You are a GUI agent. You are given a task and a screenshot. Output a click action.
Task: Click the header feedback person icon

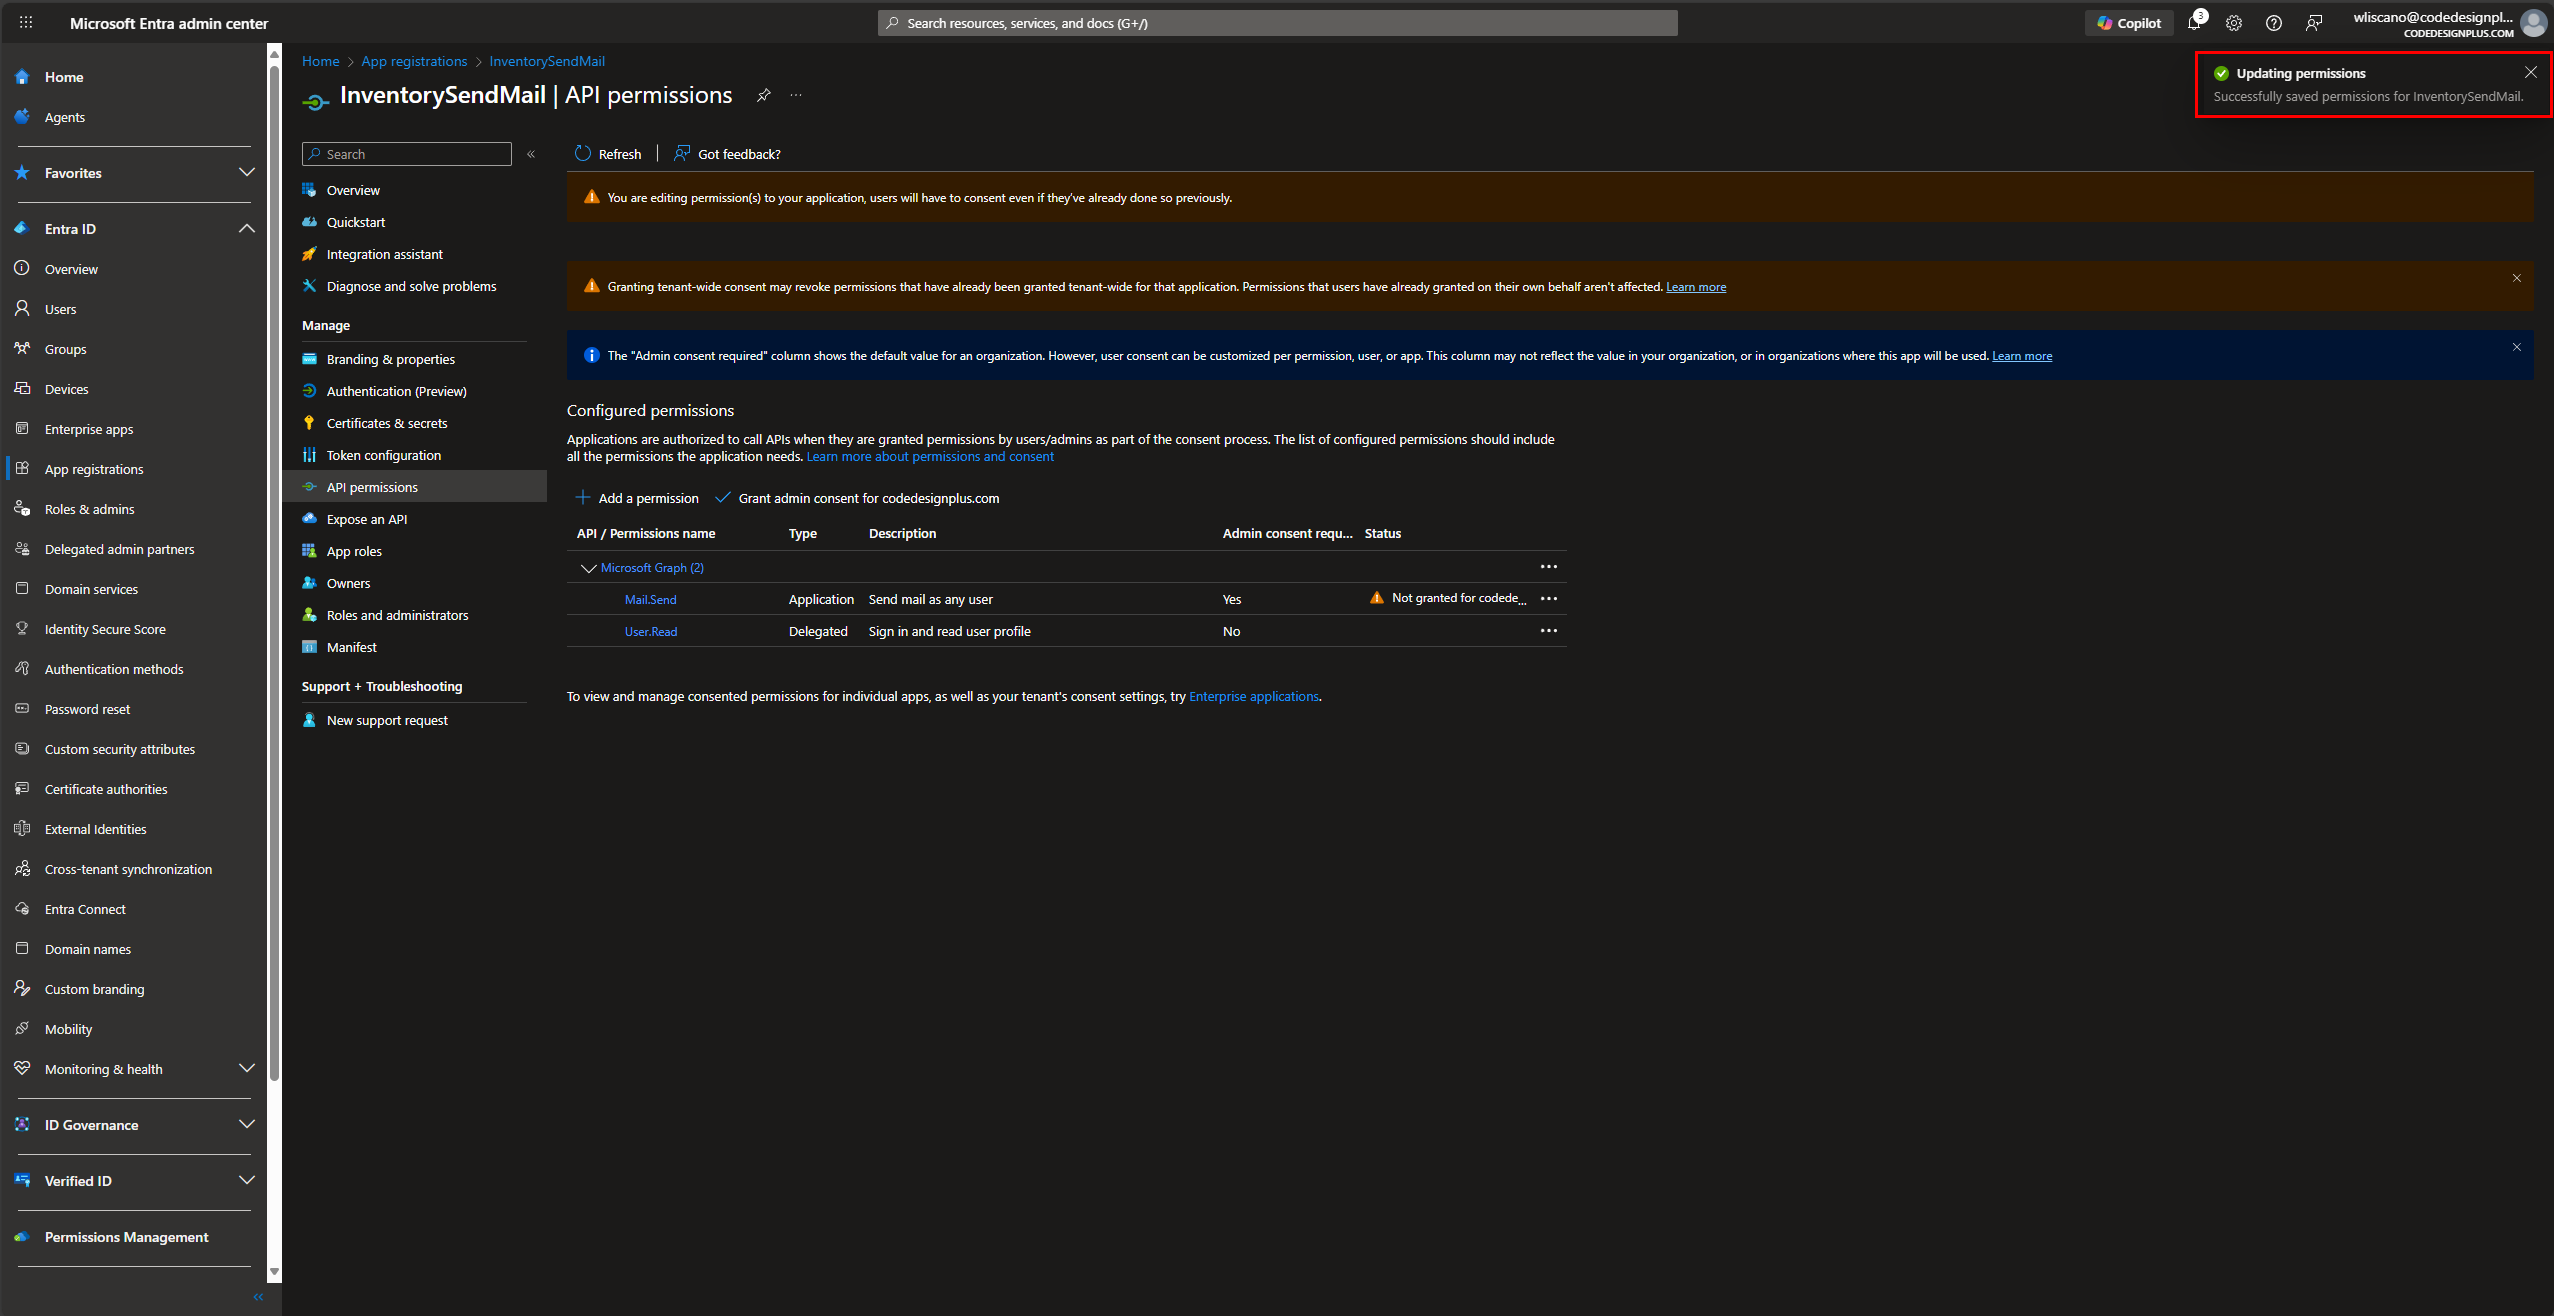(2314, 23)
